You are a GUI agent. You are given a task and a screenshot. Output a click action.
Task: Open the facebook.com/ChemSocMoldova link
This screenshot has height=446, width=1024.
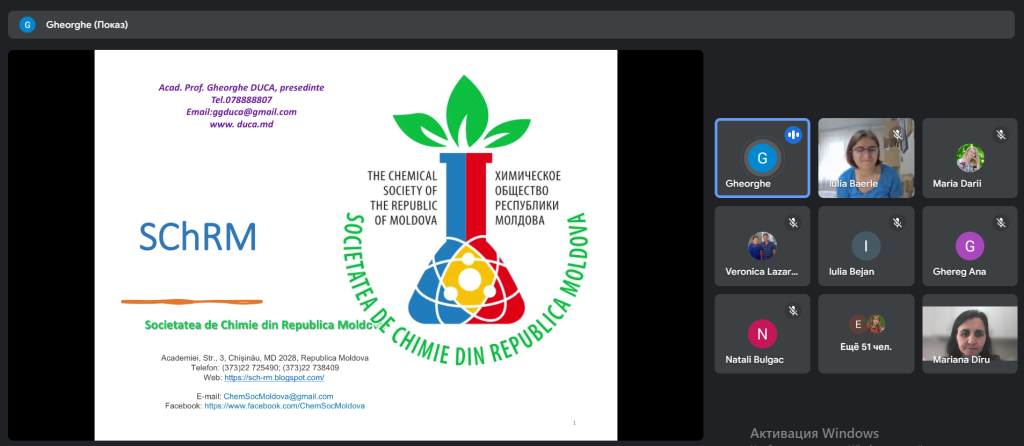284,406
